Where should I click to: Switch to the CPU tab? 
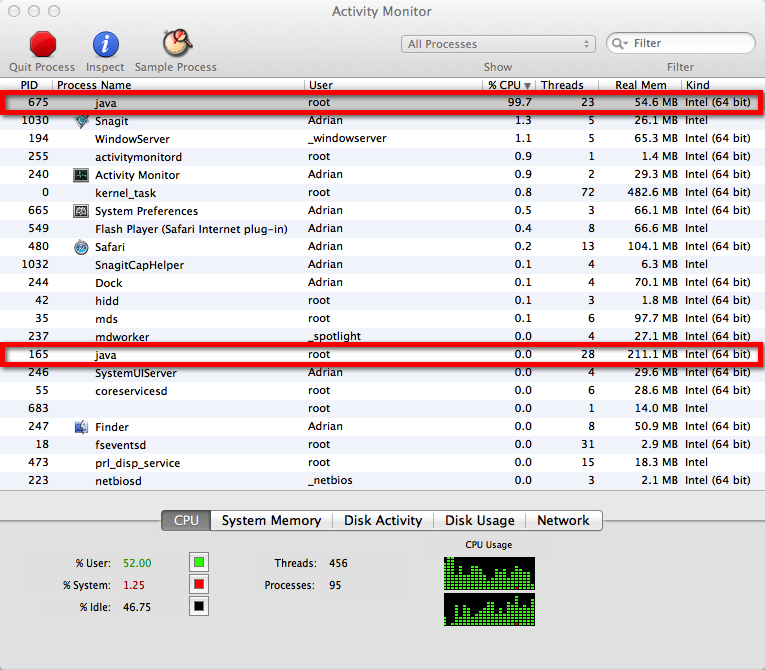(x=186, y=520)
